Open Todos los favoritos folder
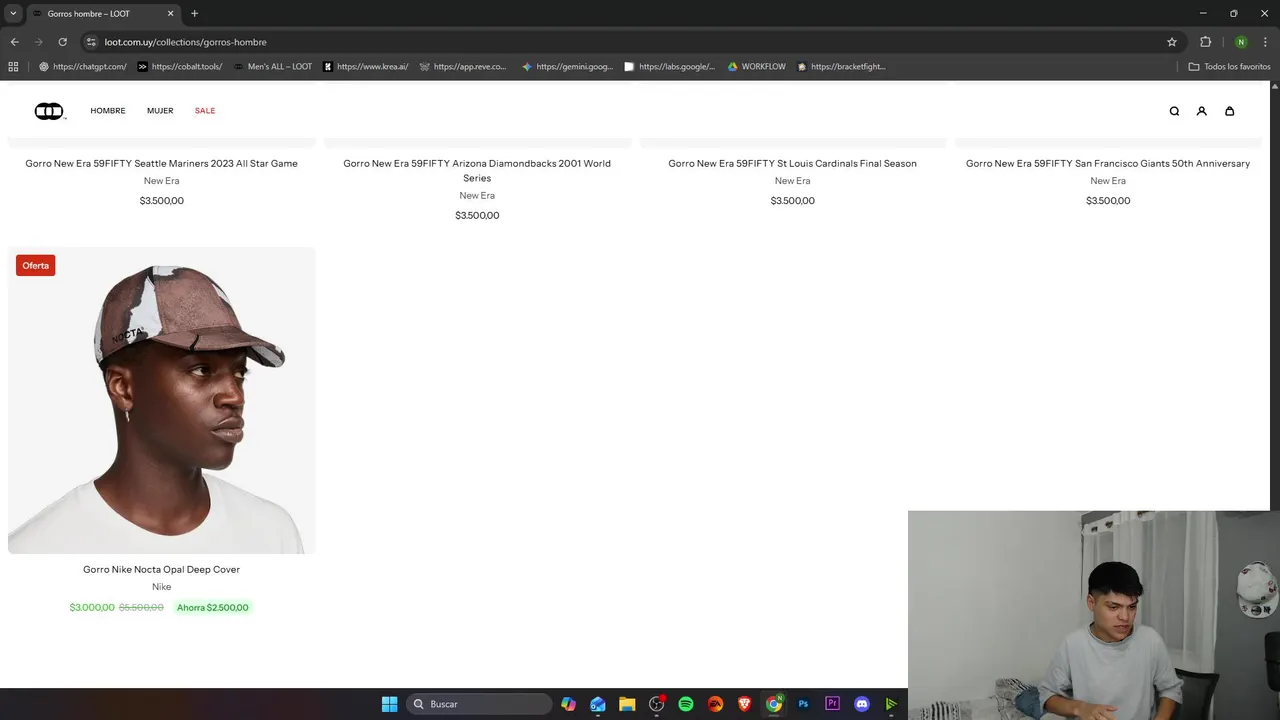 (x=1229, y=67)
